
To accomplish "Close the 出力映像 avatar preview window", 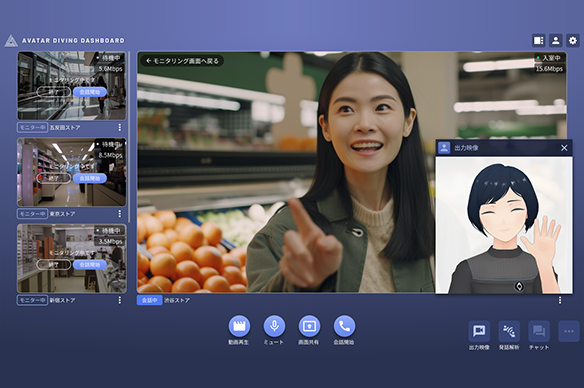I will pyautogui.click(x=564, y=148).
